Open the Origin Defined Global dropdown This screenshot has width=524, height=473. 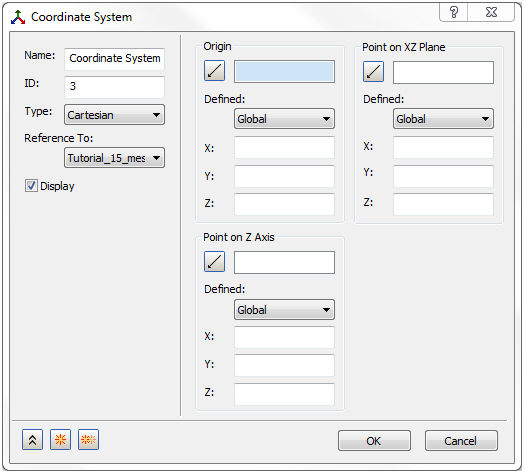click(284, 119)
